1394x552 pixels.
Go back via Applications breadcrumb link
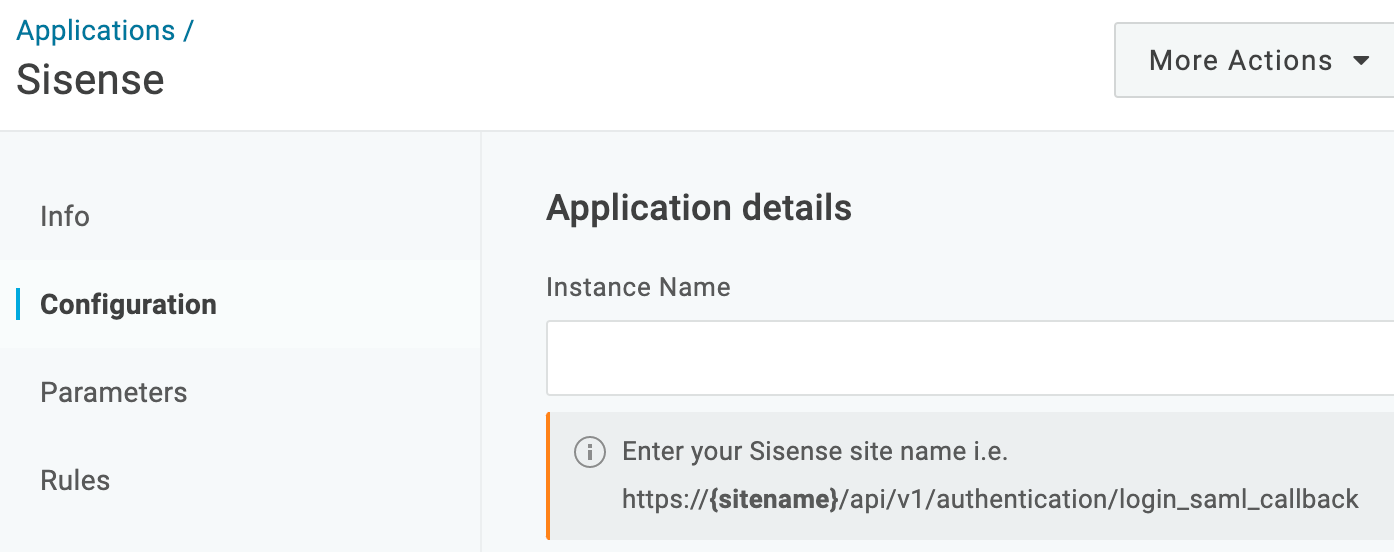[x=96, y=31]
